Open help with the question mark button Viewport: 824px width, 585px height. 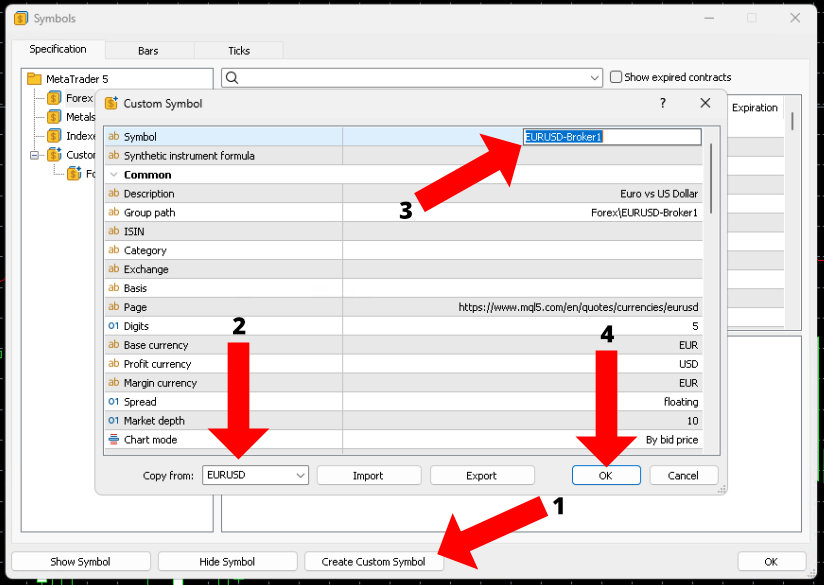(663, 103)
